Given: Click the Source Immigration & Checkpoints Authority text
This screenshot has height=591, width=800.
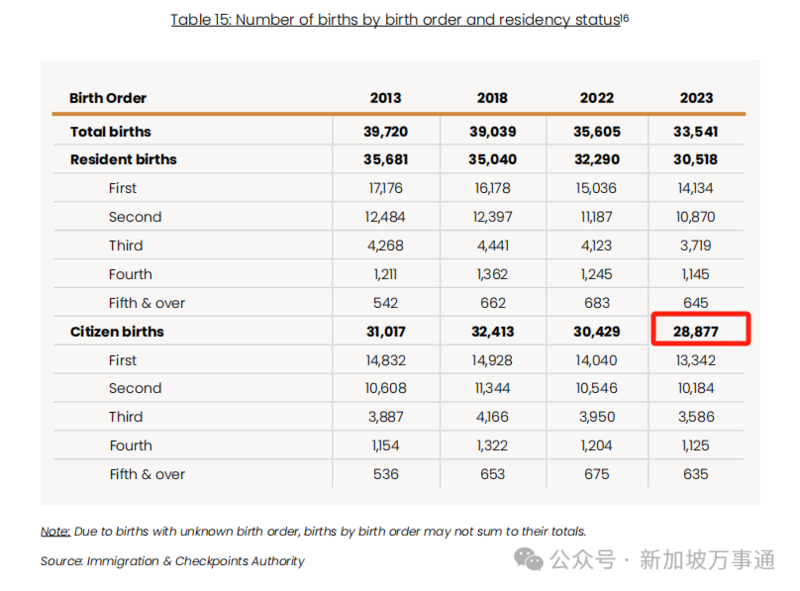Looking at the screenshot, I should point(172,561).
